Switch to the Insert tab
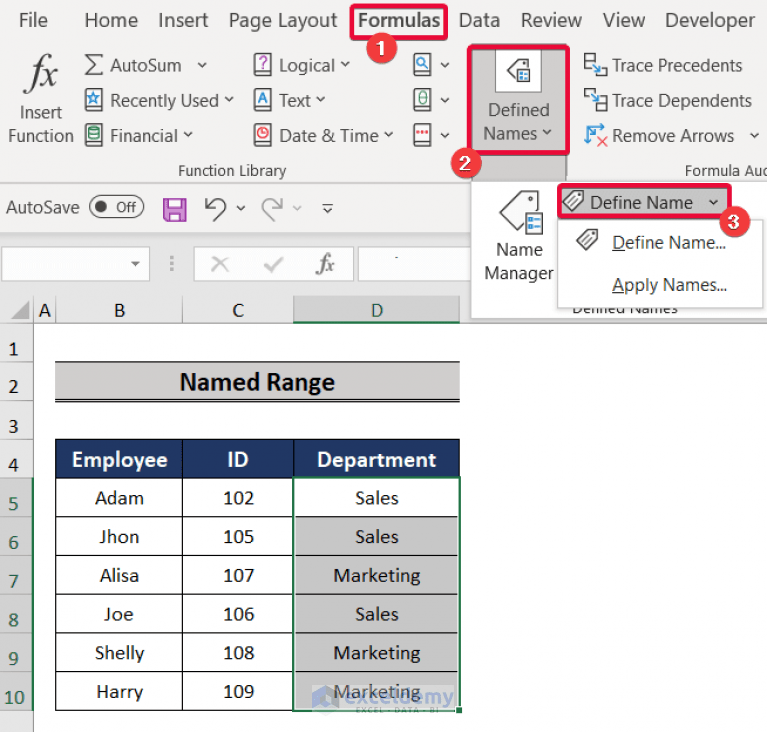The image size is (767, 732). pyautogui.click(x=183, y=21)
